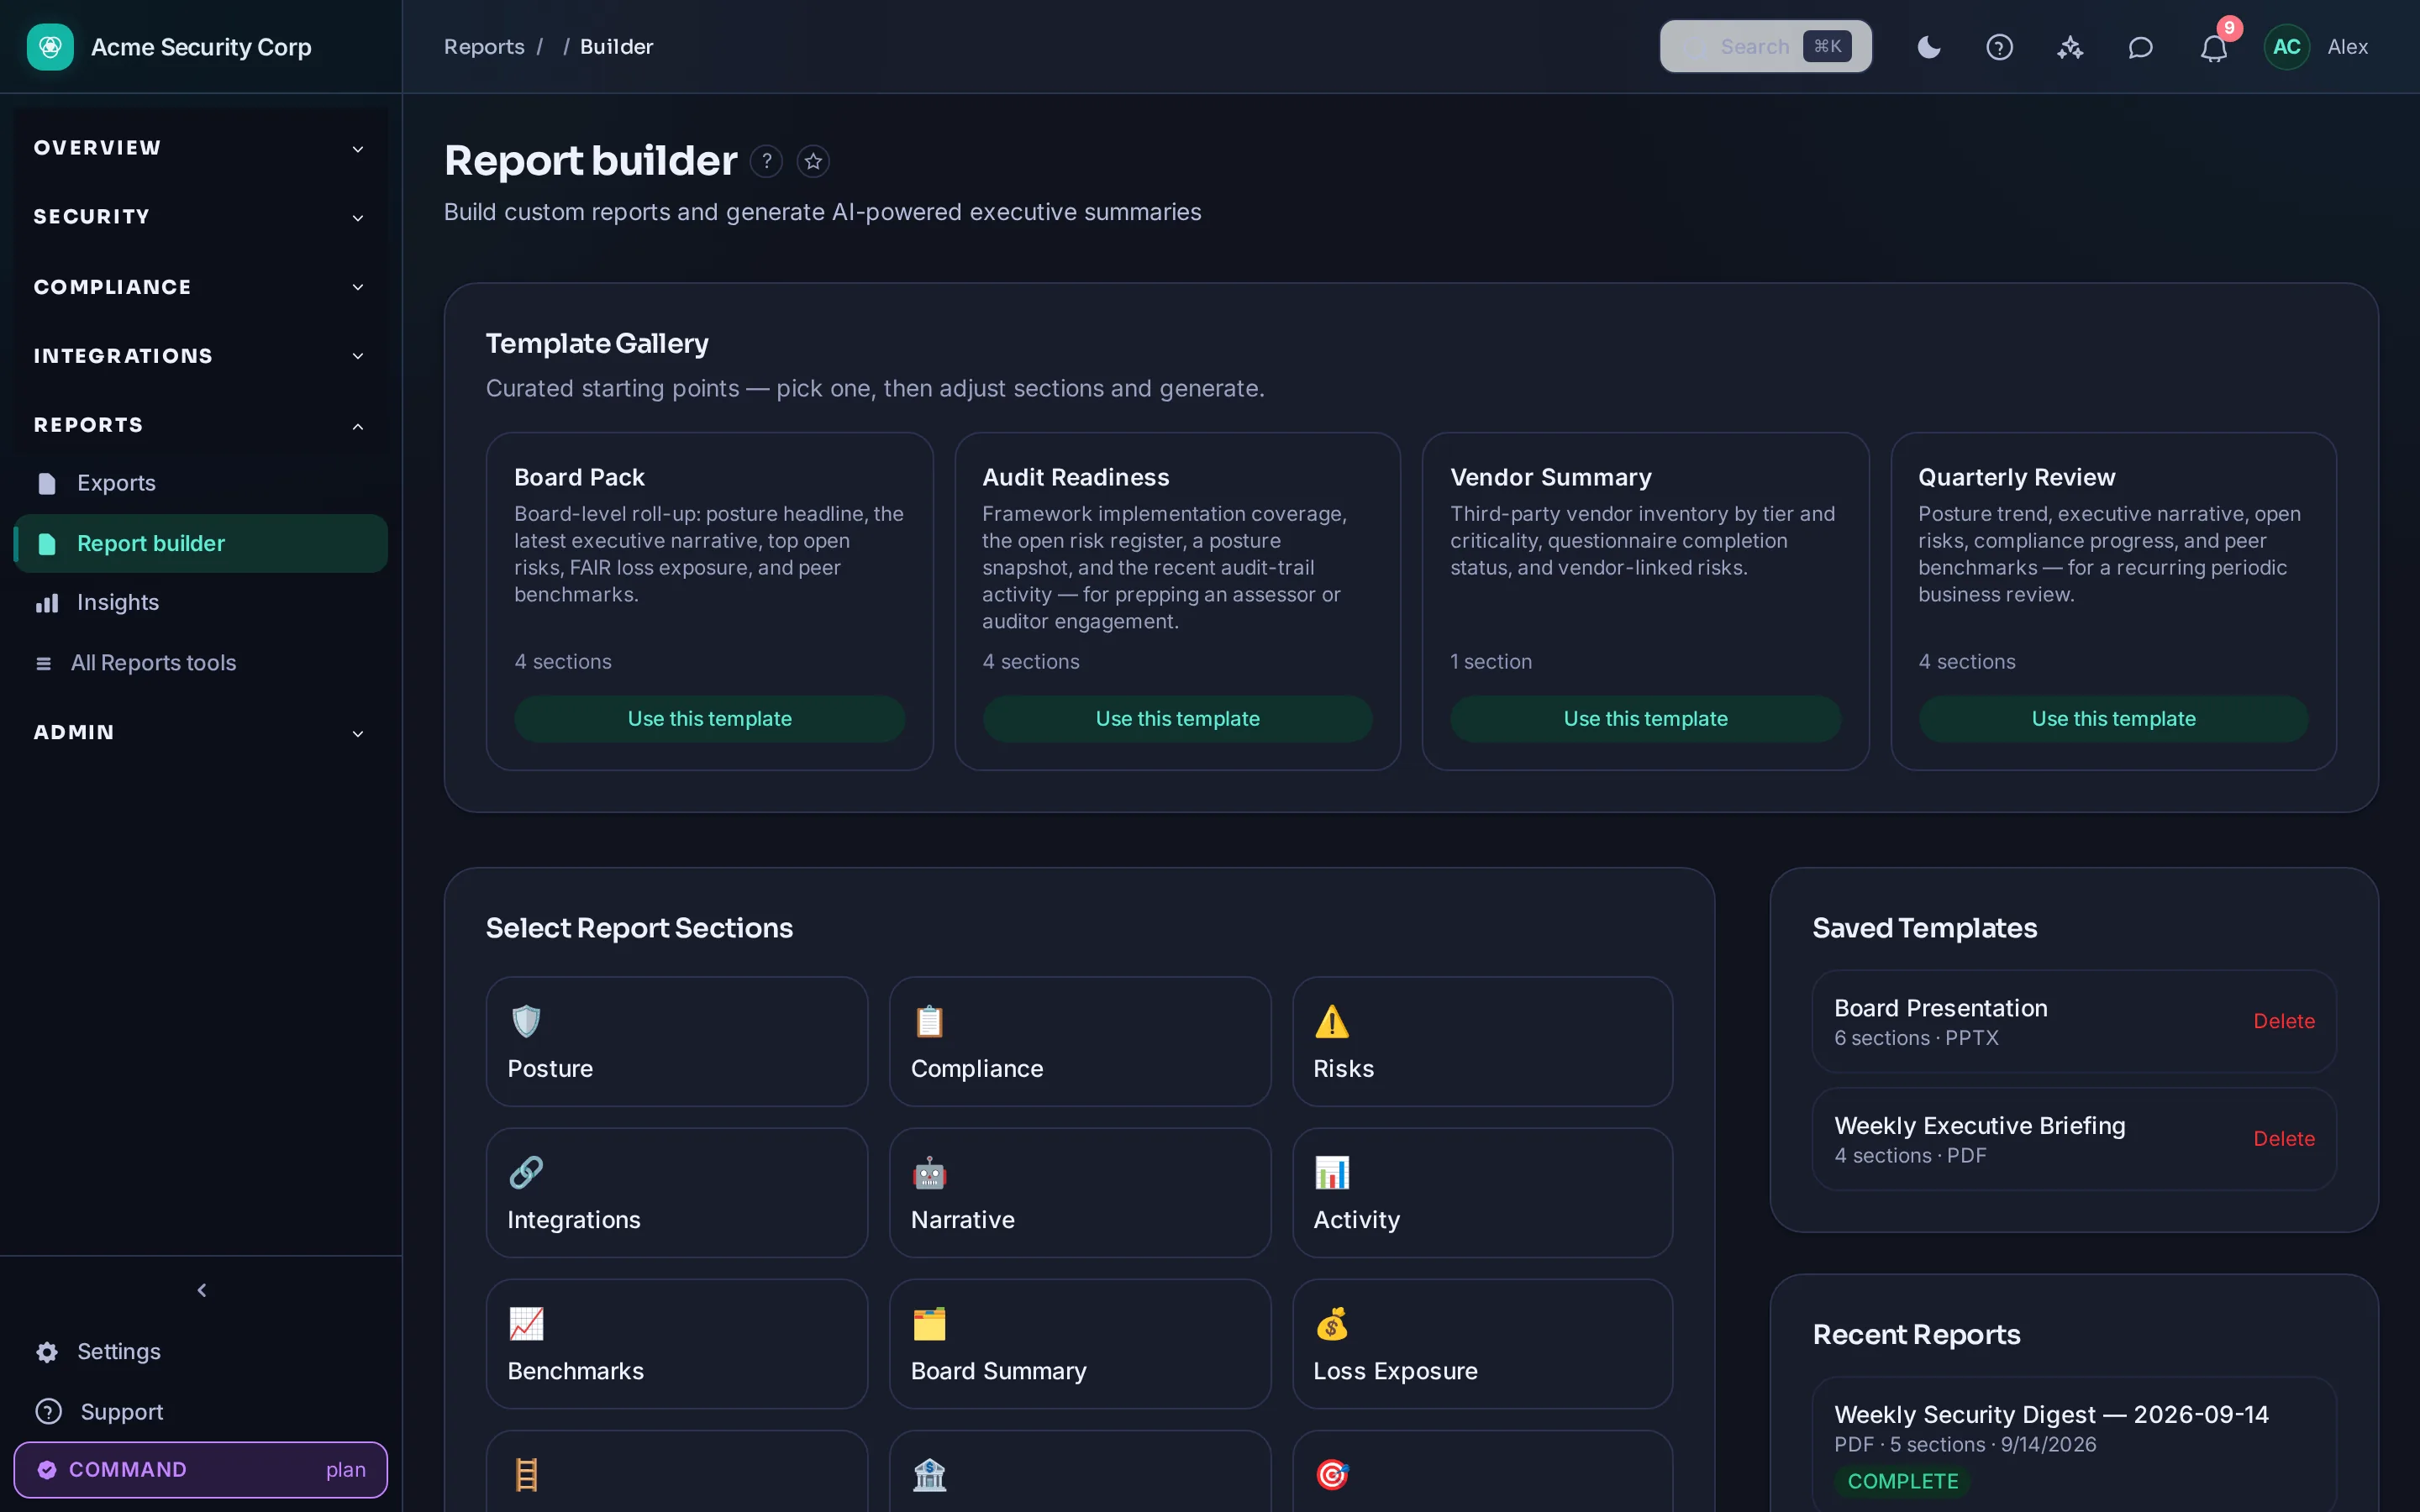
Task: Click the Builder breadcrumb text
Action: [x=616, y=47]
